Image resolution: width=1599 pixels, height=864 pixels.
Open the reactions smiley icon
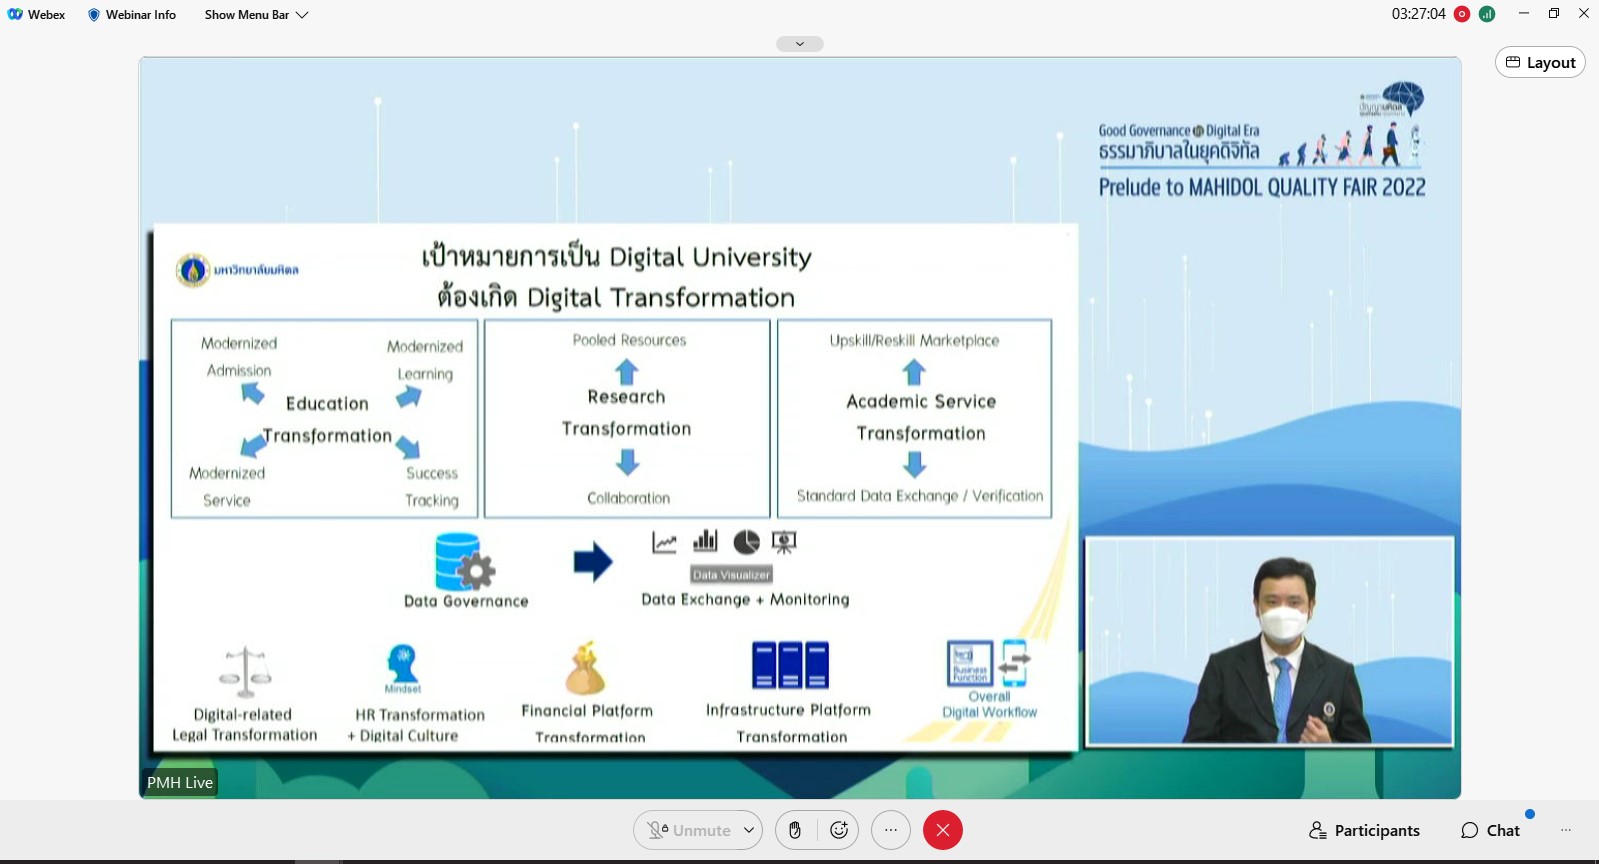tap(839, 830)
